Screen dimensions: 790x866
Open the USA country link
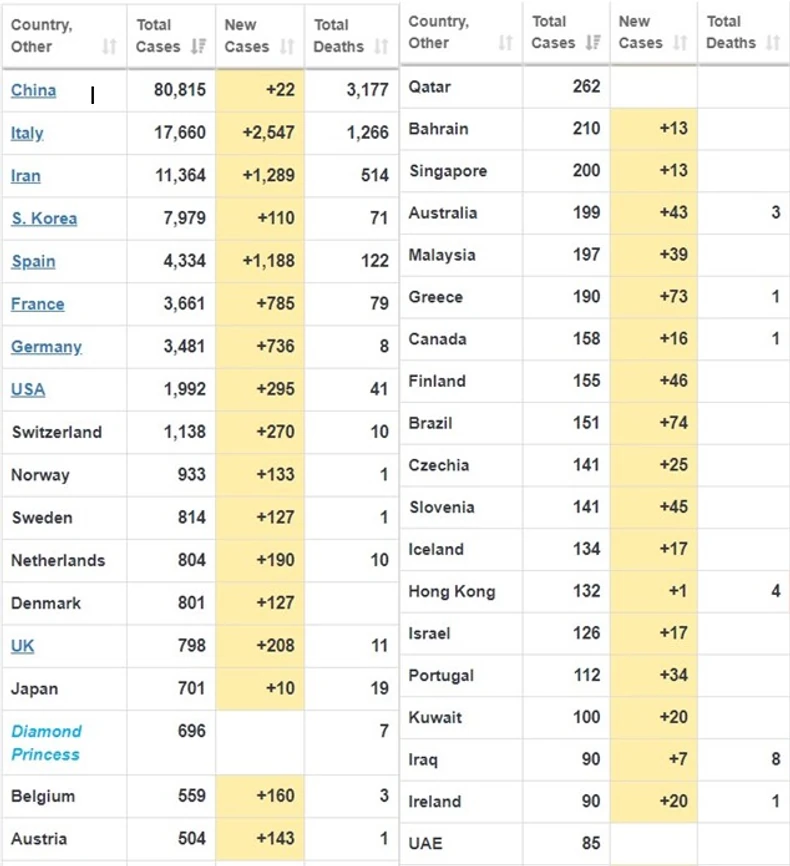coord(28,390)
